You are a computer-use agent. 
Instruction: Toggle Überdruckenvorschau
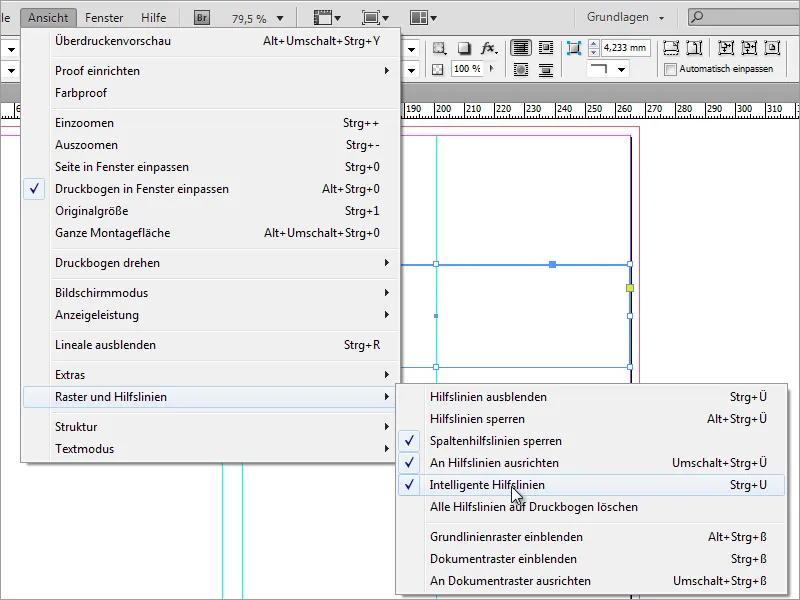tap(211, 41)
